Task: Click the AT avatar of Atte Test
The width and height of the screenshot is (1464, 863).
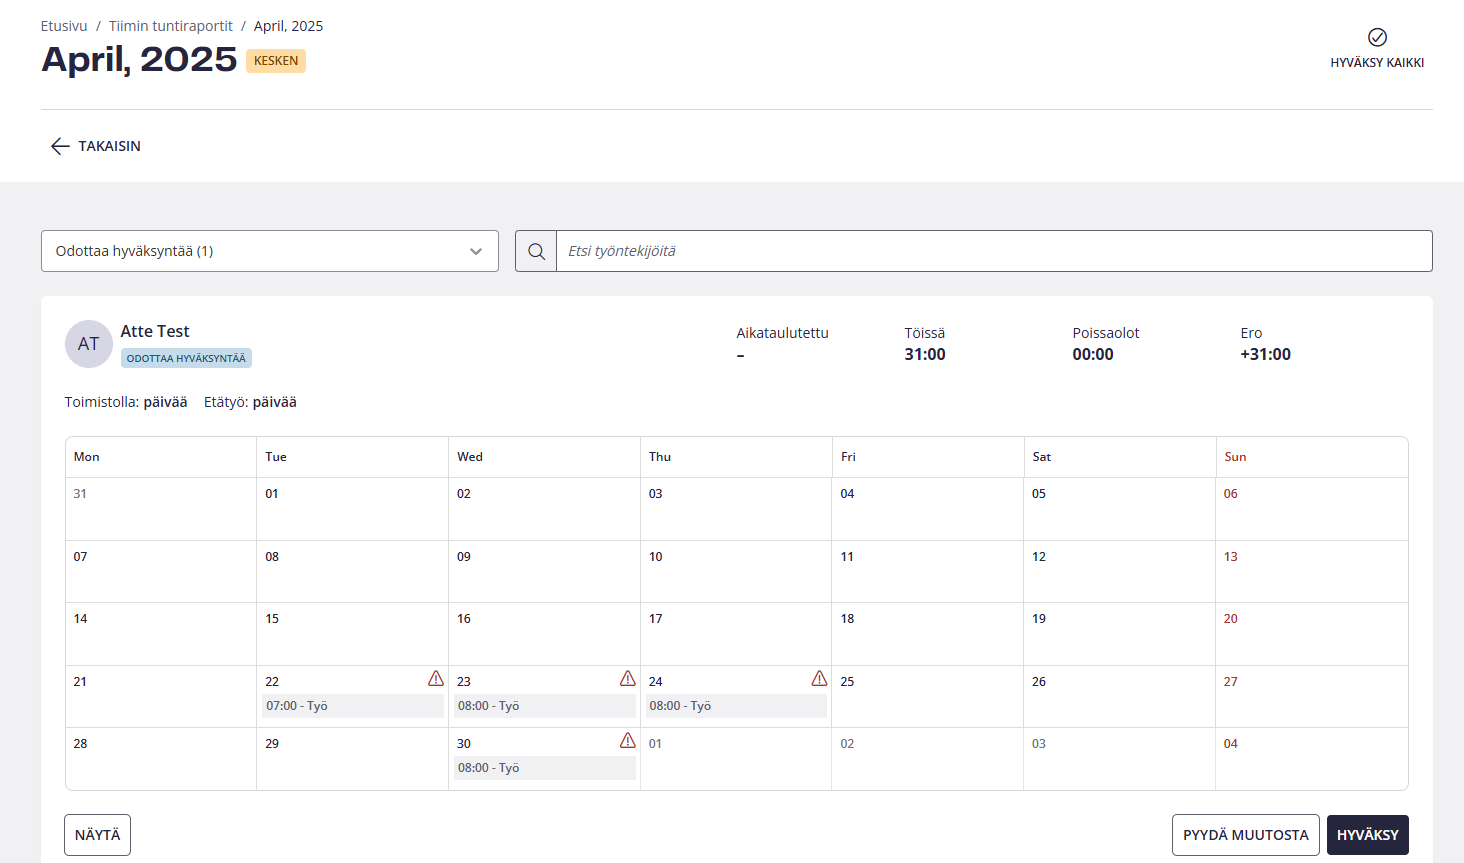Action: click(89, 344)
